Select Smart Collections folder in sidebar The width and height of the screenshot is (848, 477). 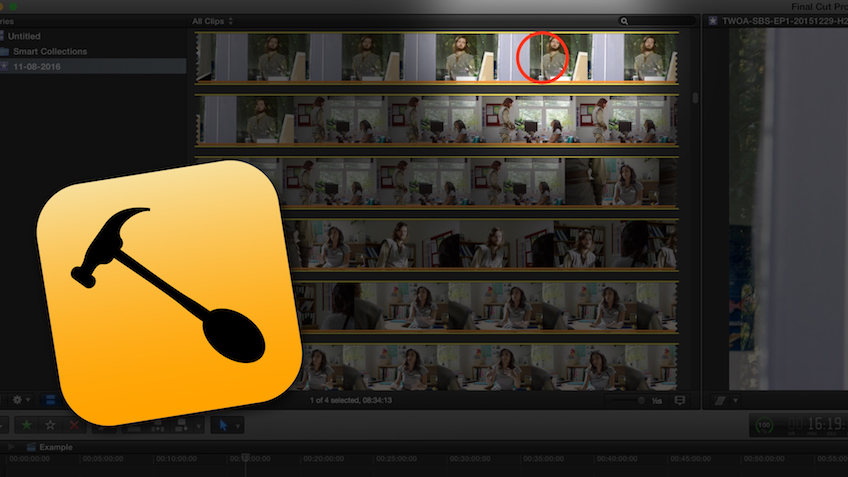48,51
